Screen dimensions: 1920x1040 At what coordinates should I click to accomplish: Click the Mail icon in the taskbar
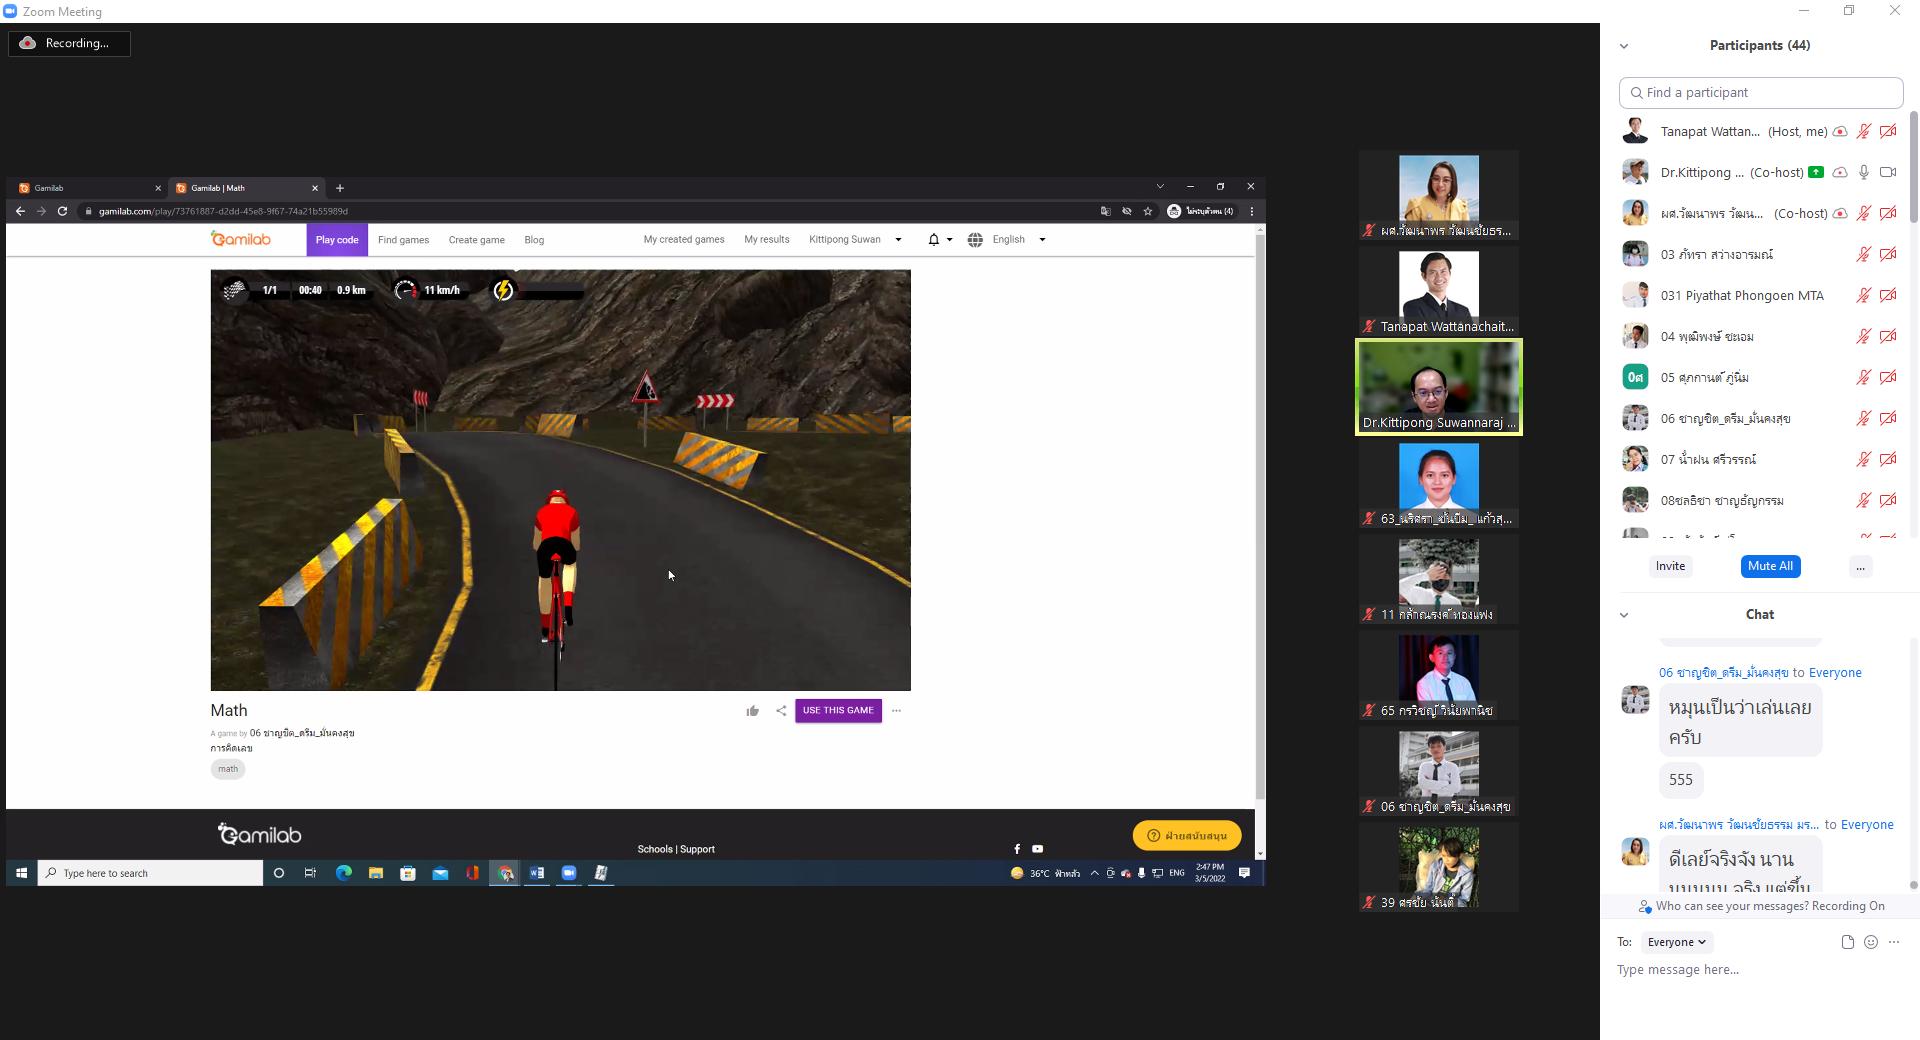point(440,873)
